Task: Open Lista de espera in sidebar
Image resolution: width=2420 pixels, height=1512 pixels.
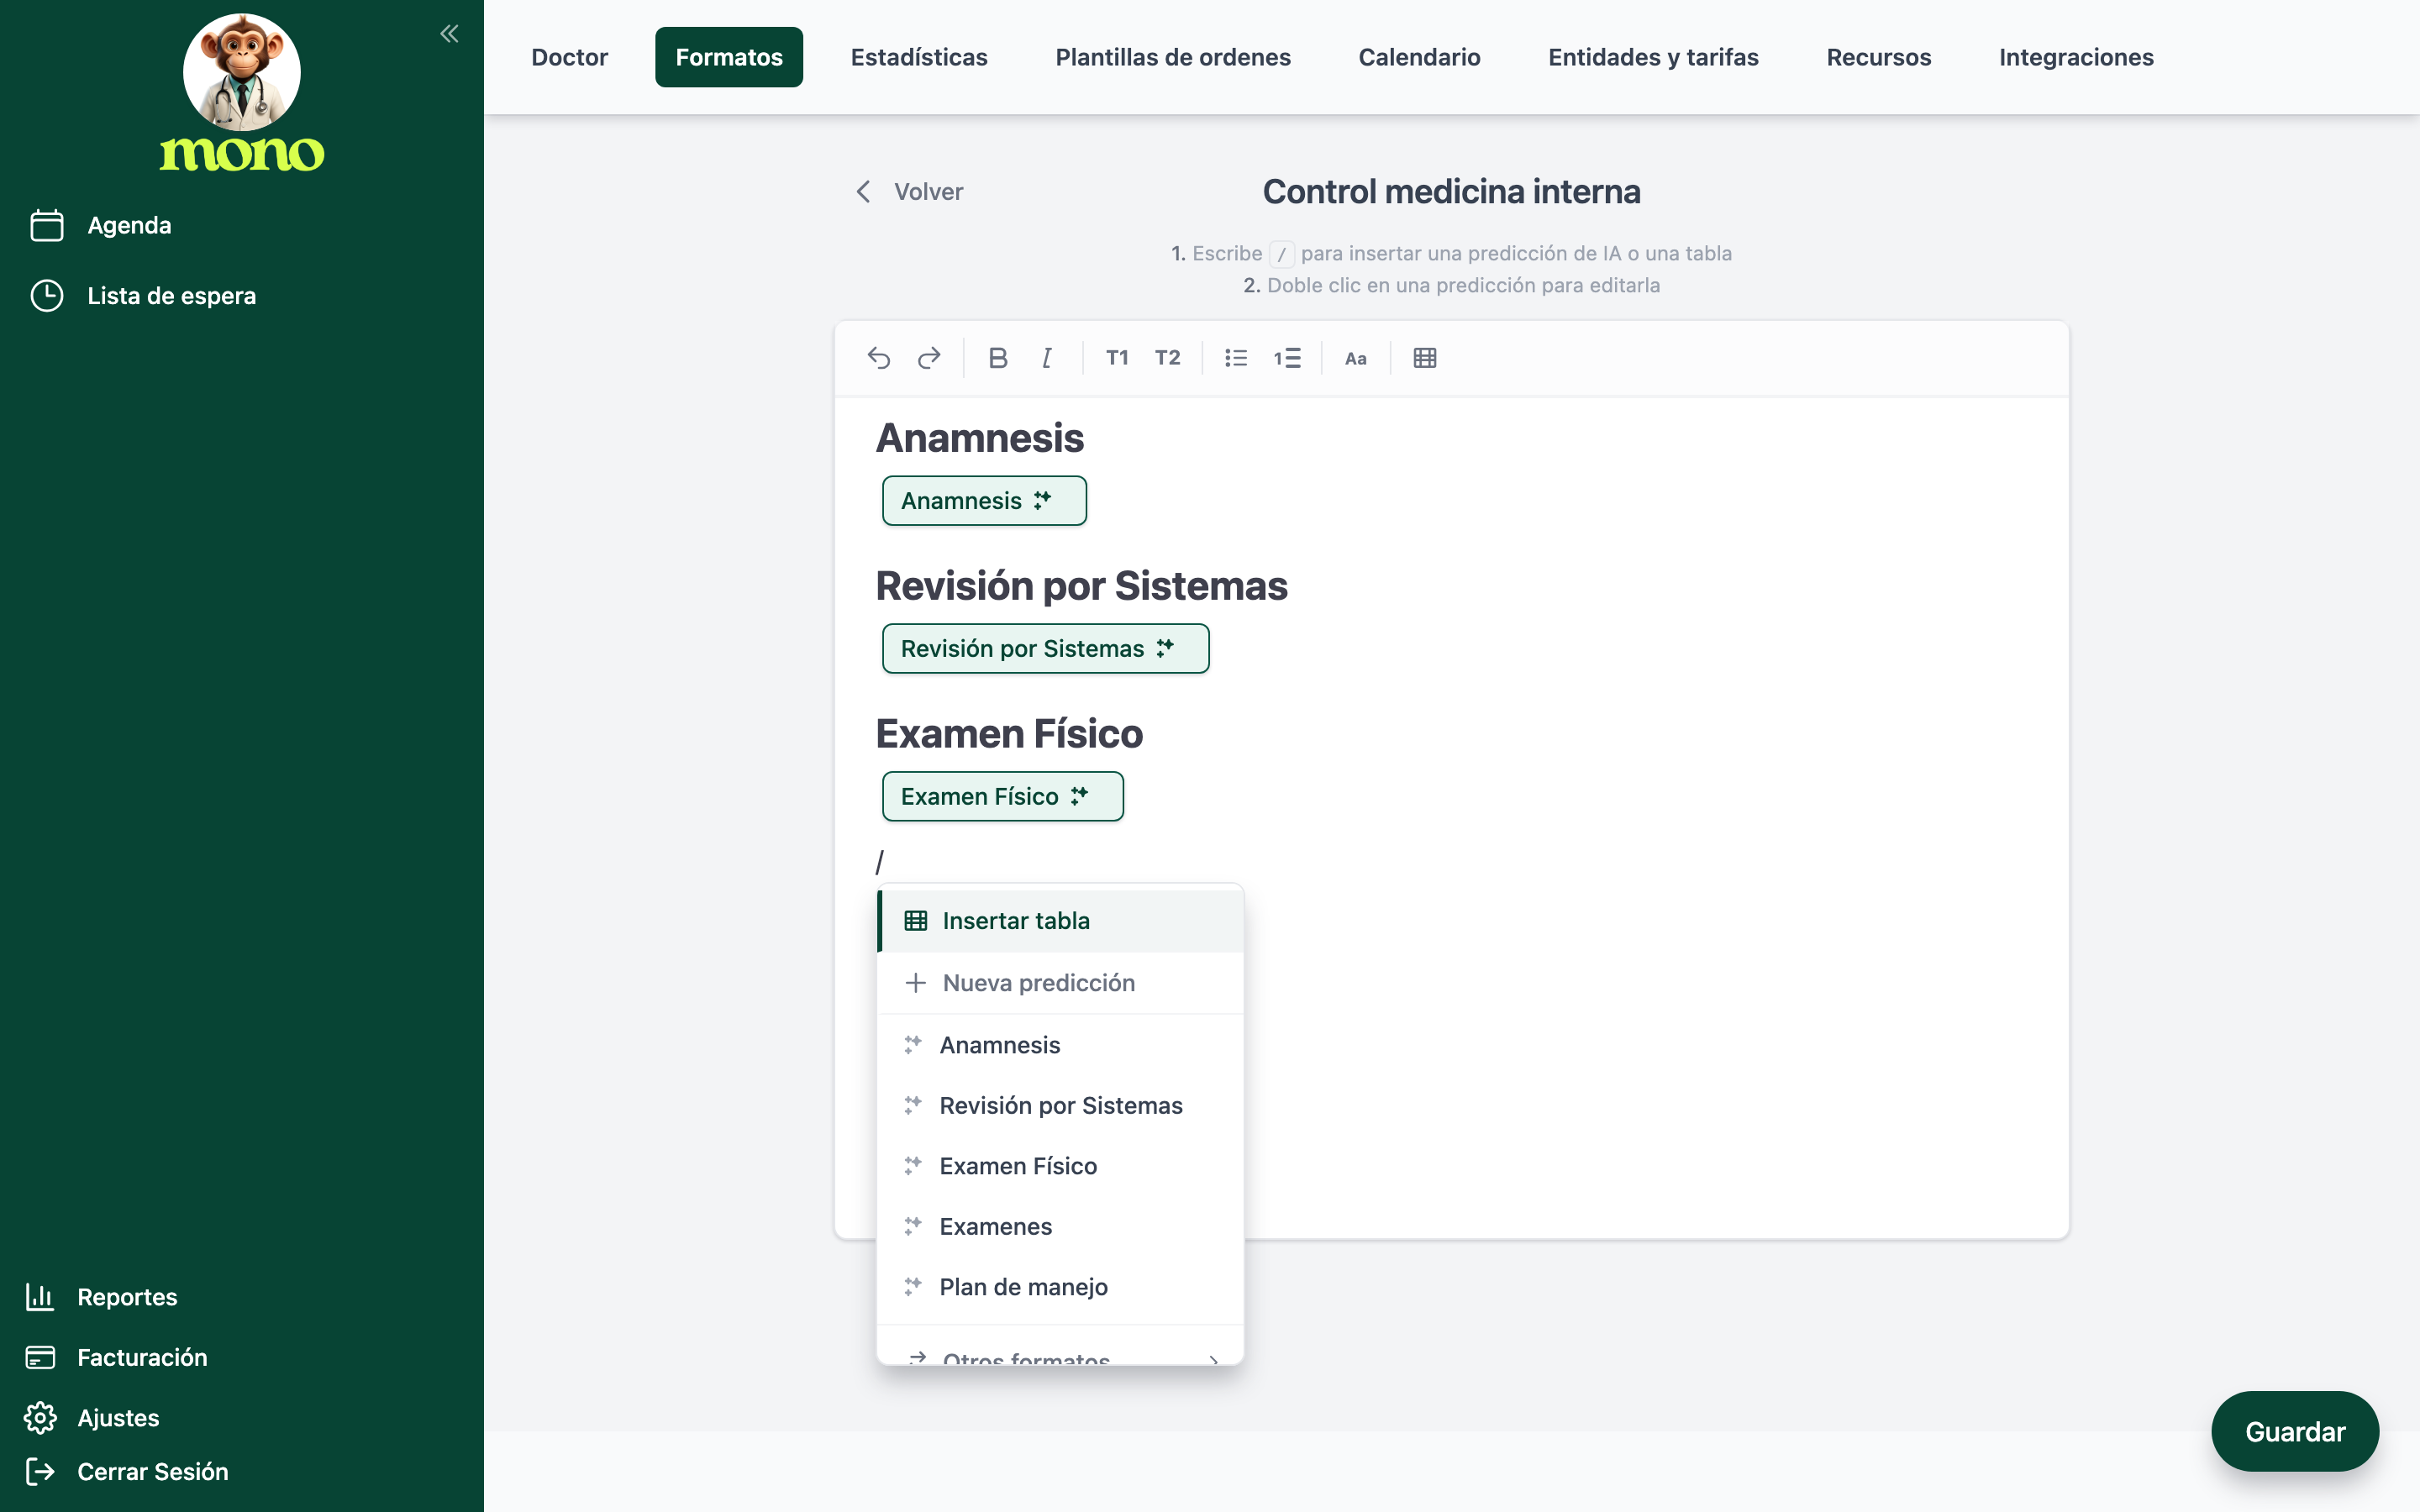Action: tap(143, 296)
